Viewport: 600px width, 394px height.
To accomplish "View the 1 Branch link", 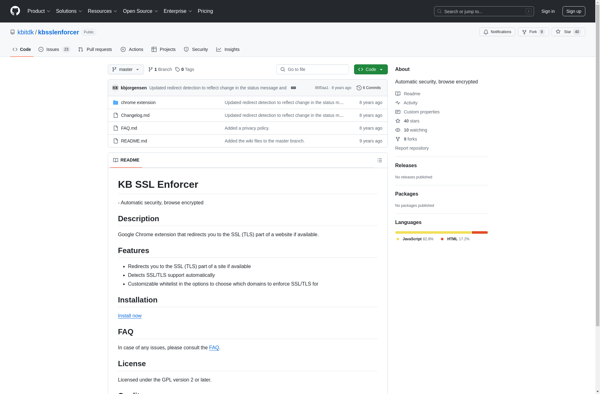I will pyautogui.click(x=160, y=69).
